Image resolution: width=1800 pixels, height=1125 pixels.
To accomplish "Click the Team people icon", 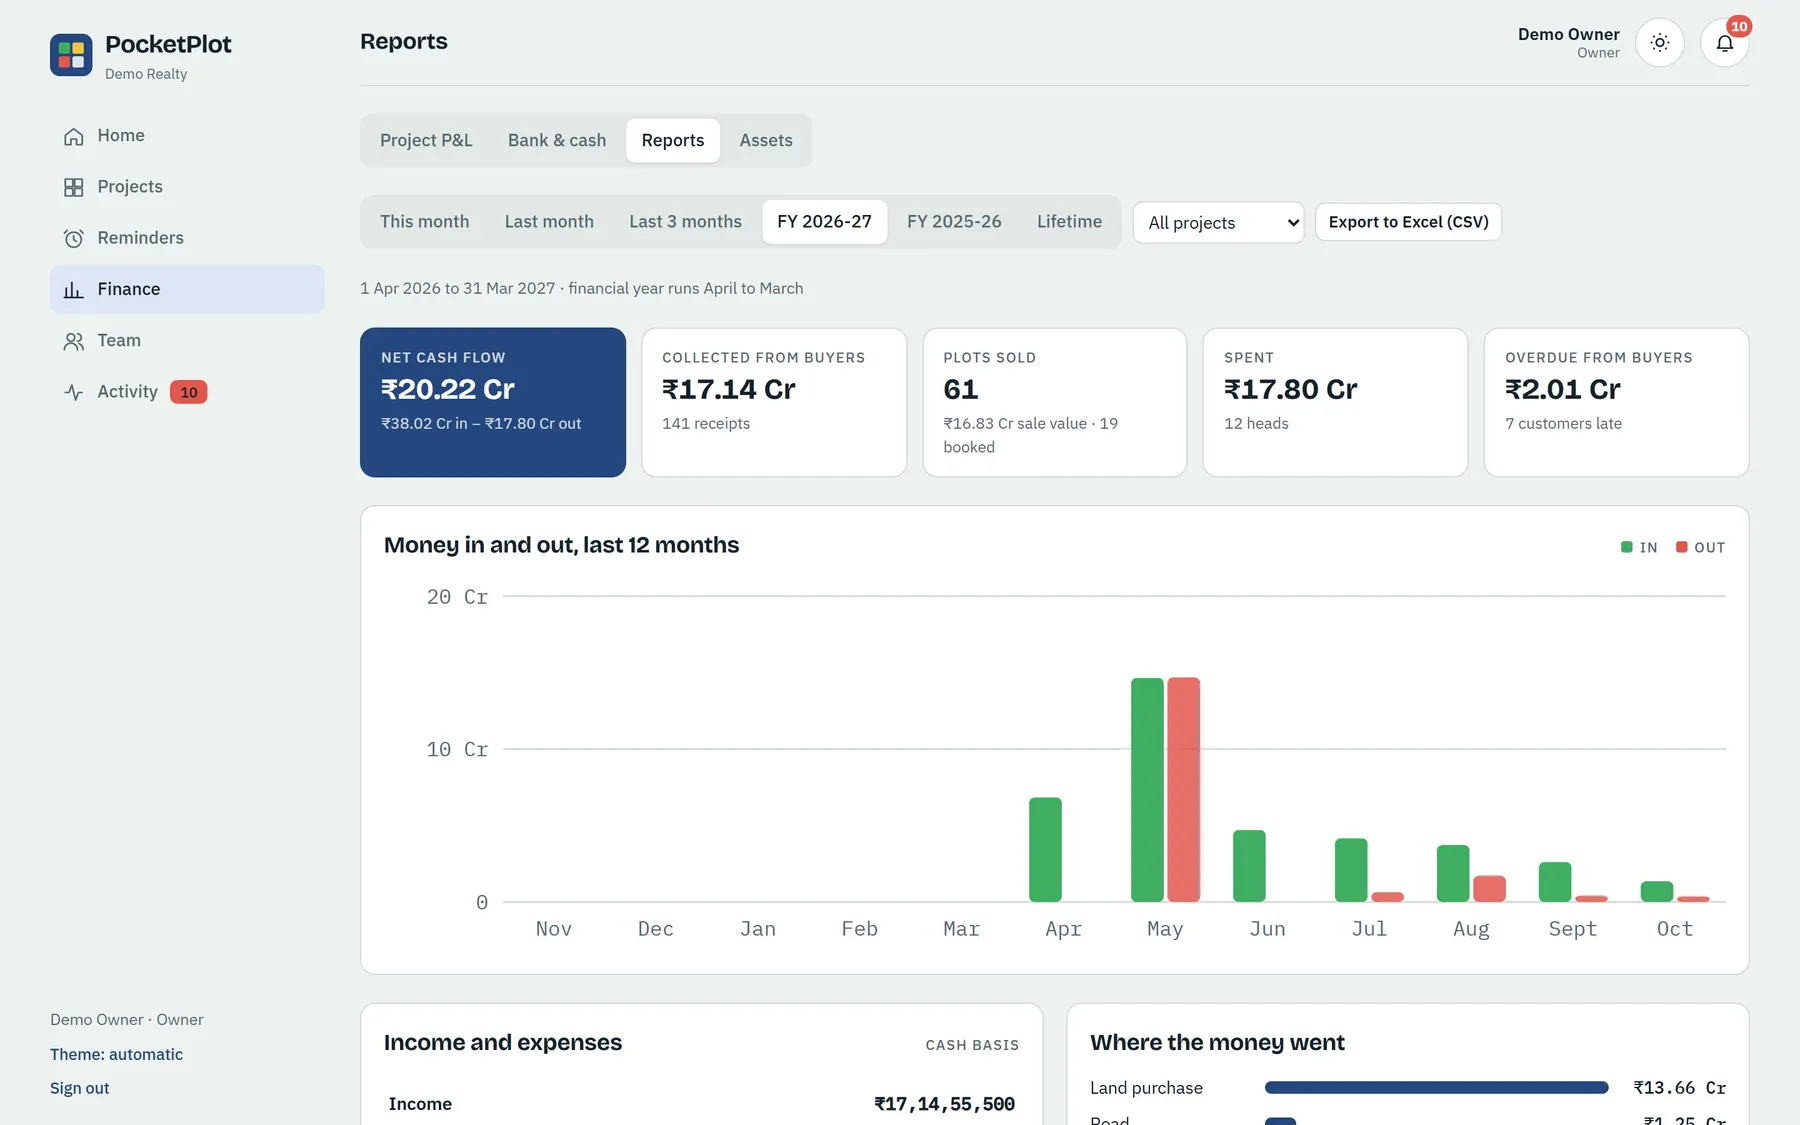I will point(73,341).
